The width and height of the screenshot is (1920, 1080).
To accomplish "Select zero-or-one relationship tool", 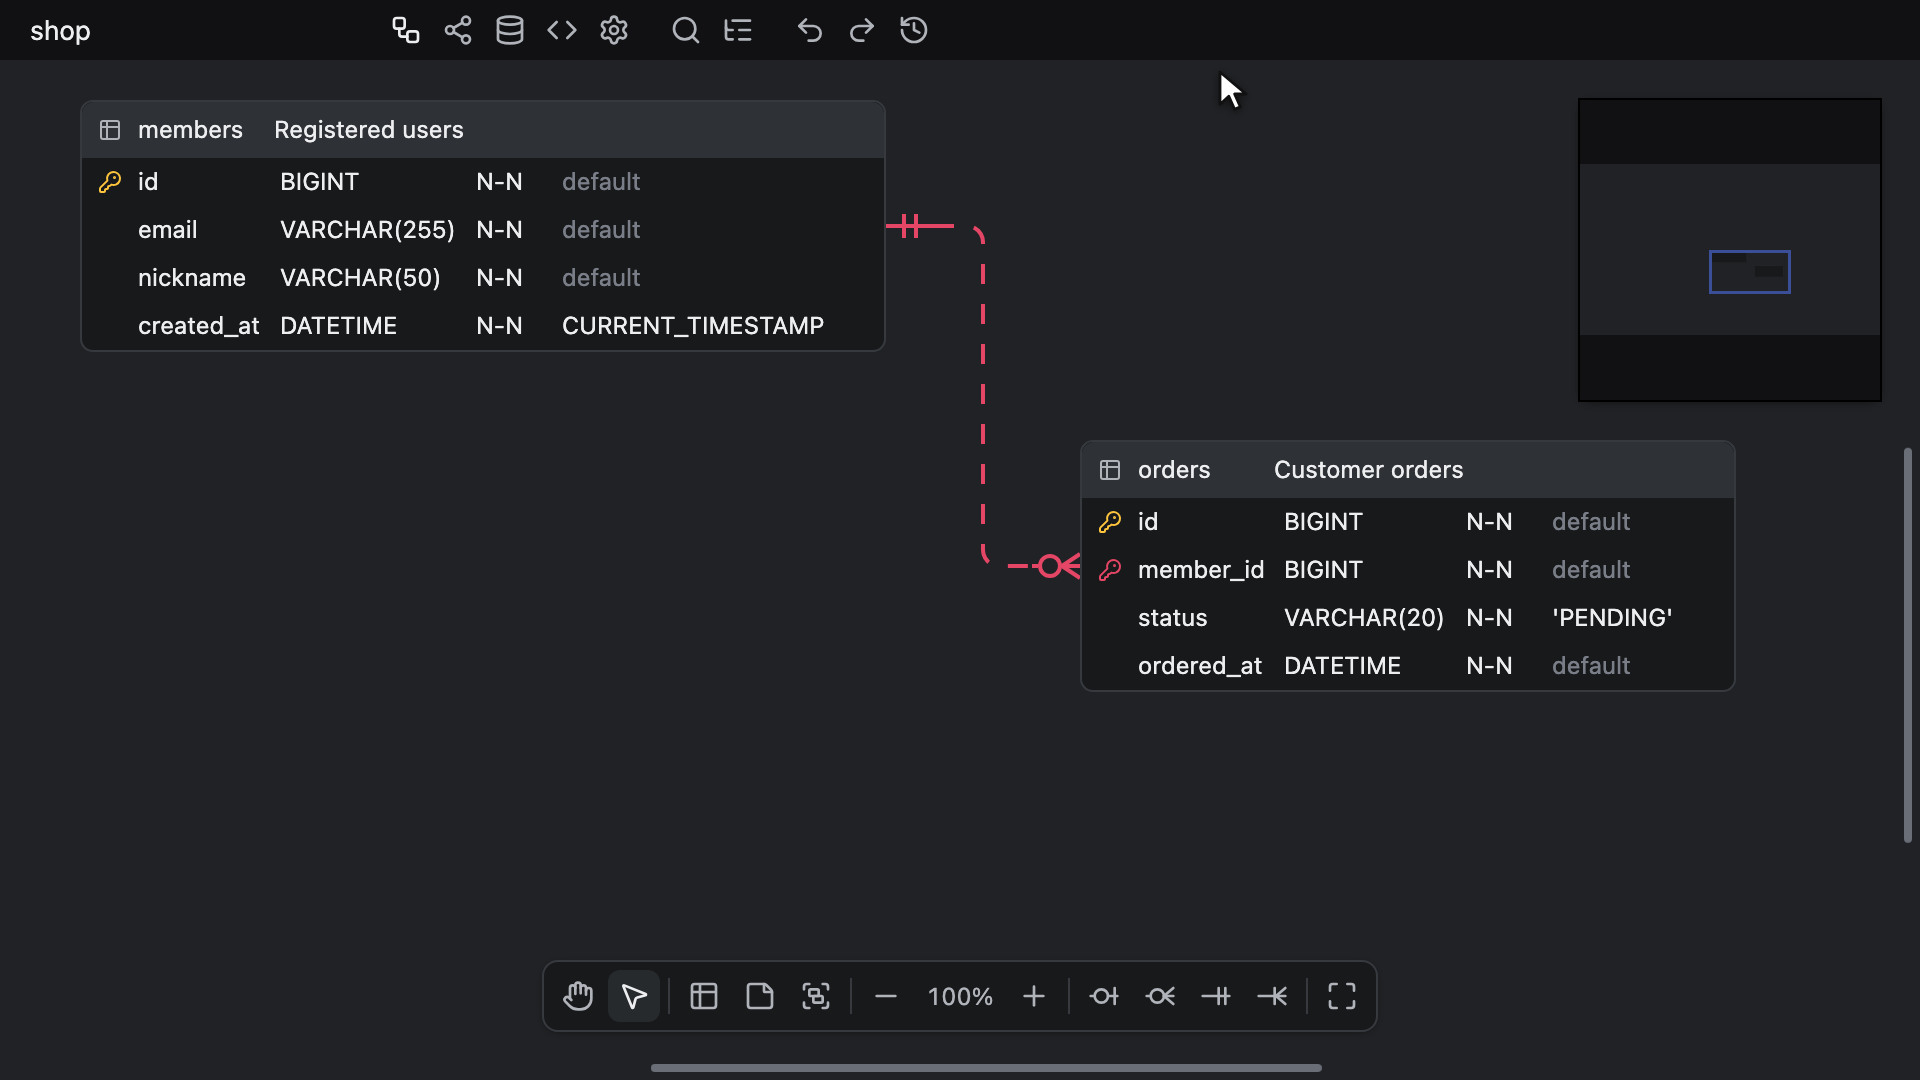I will (x=1104, y=996).
